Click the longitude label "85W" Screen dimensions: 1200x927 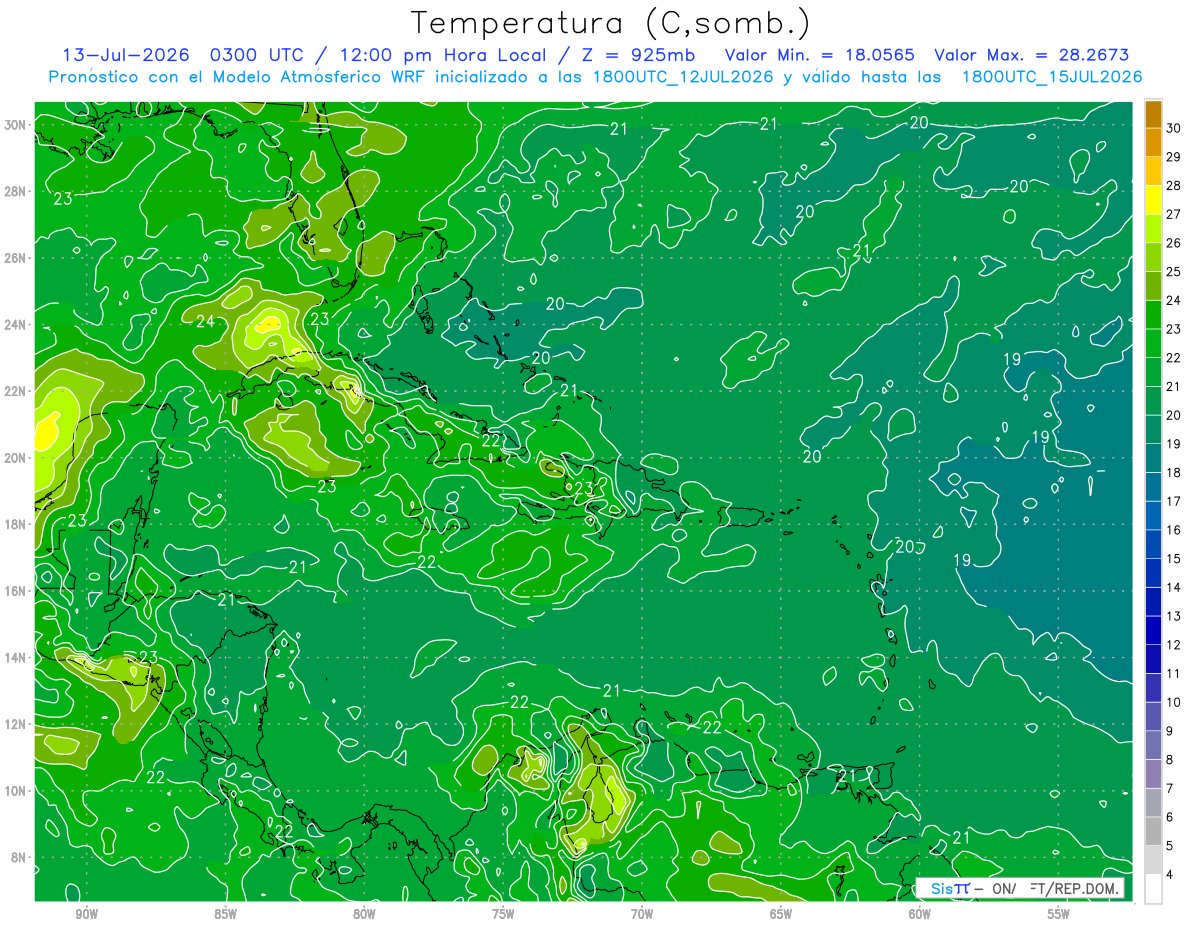(x=225, y=914)
